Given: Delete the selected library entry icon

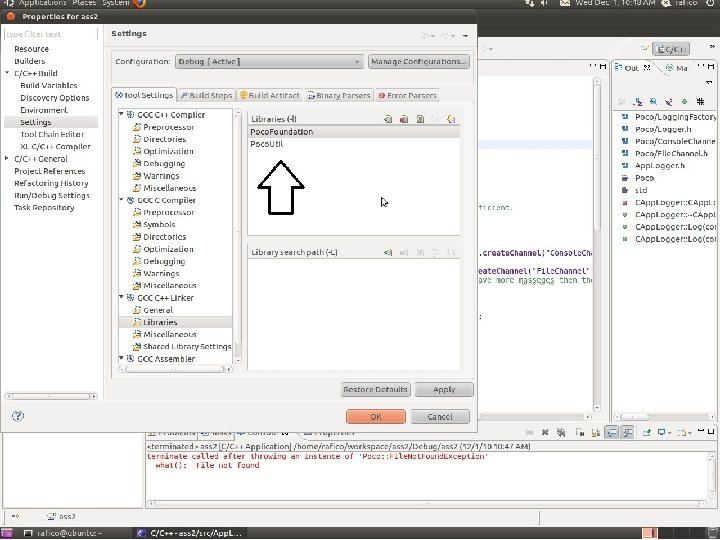Looking at the screenshot, I should tap(404, 119).
